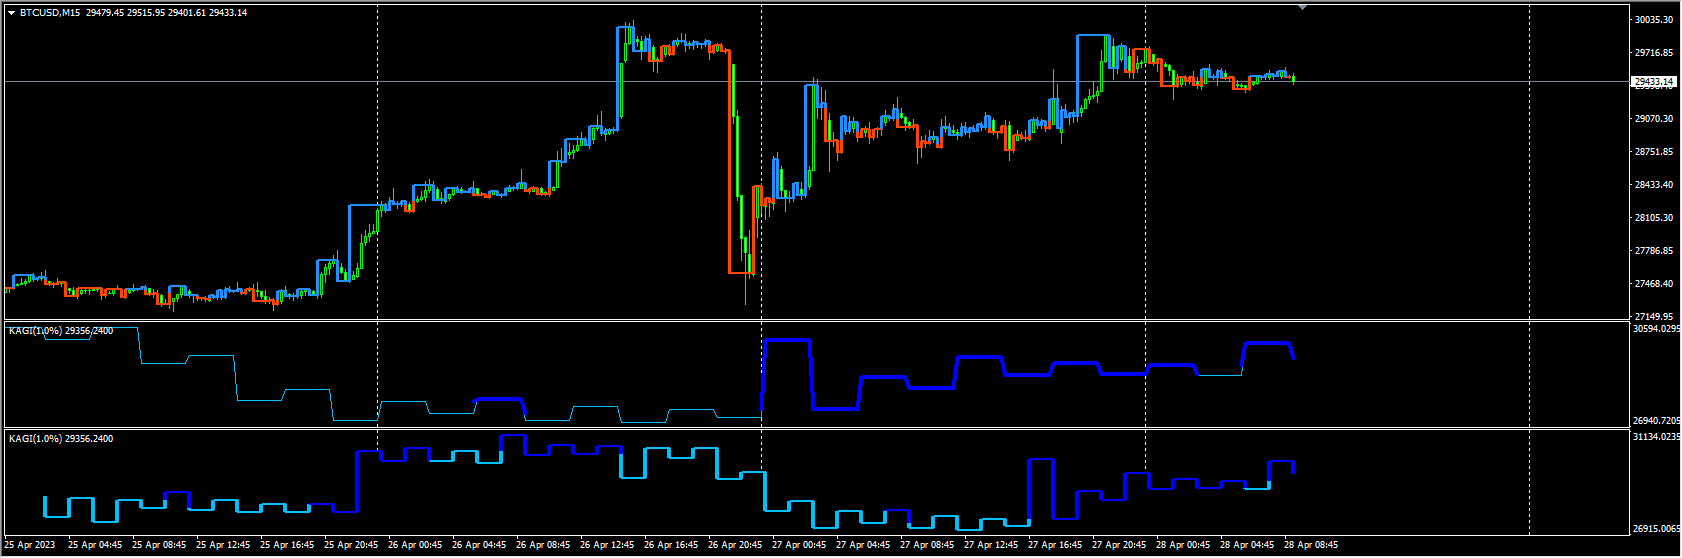The image size is (1682, 558).
Task: Click the 28 Apr 04:45 time label
Action: [x=1247, y=546]
